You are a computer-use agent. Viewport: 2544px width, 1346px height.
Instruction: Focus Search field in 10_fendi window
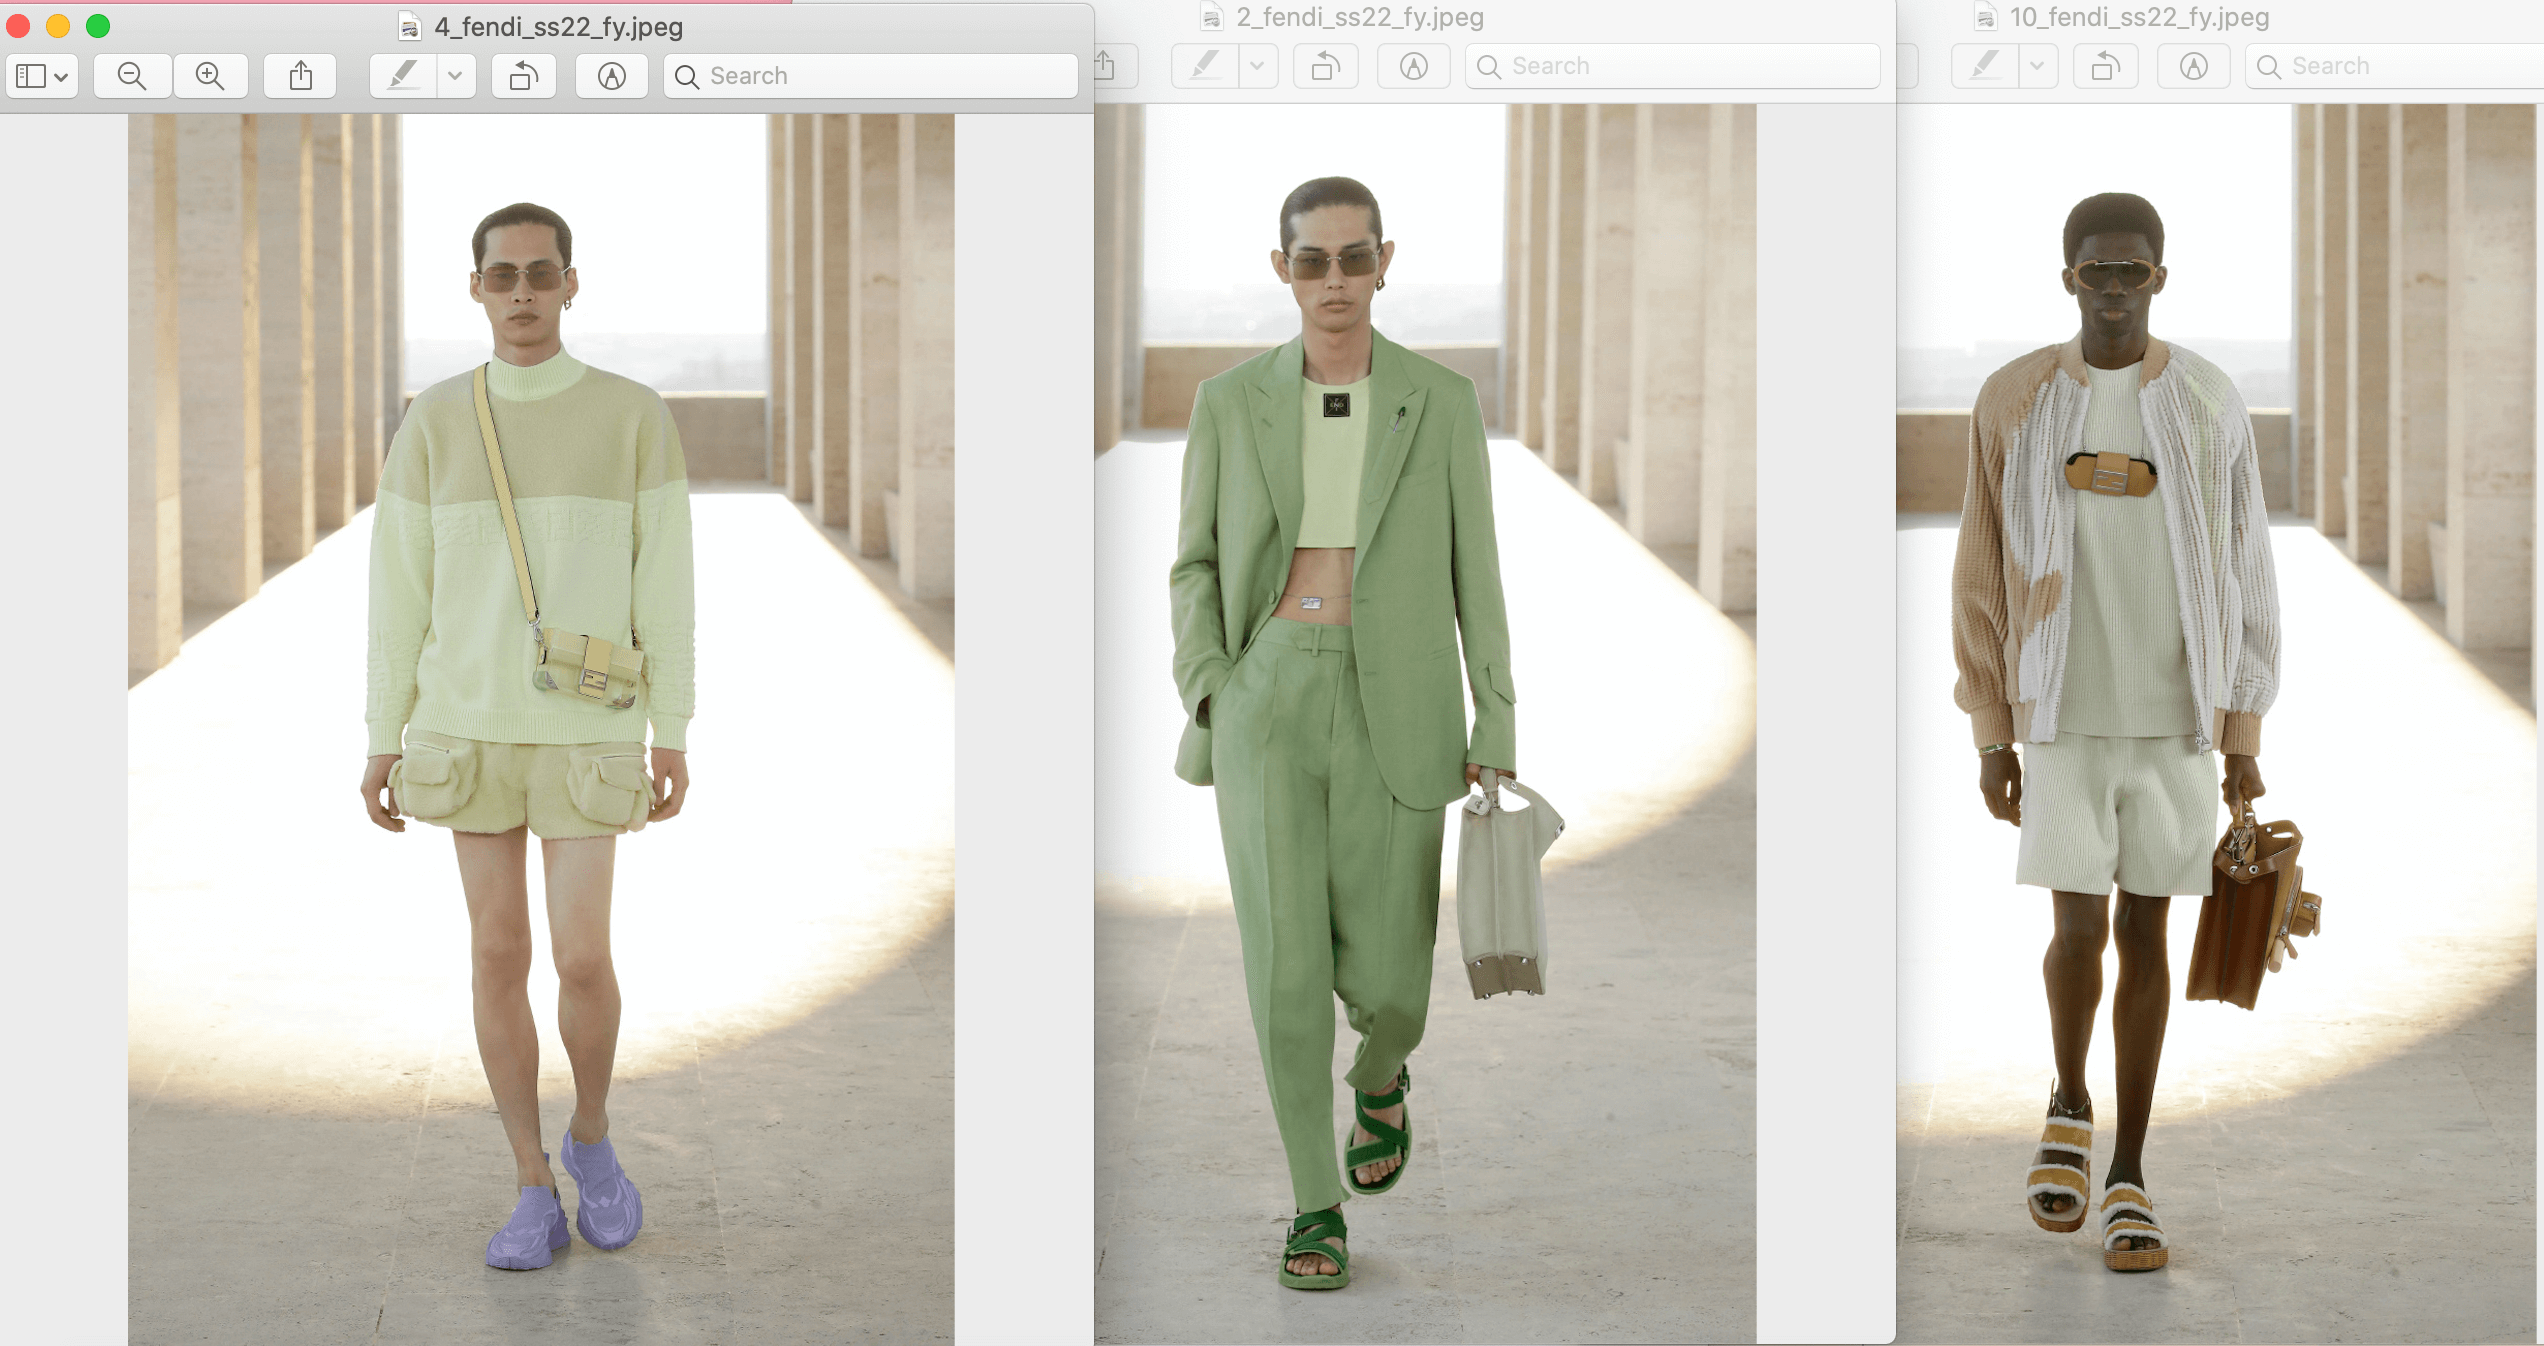click(x=2395, y=66)
